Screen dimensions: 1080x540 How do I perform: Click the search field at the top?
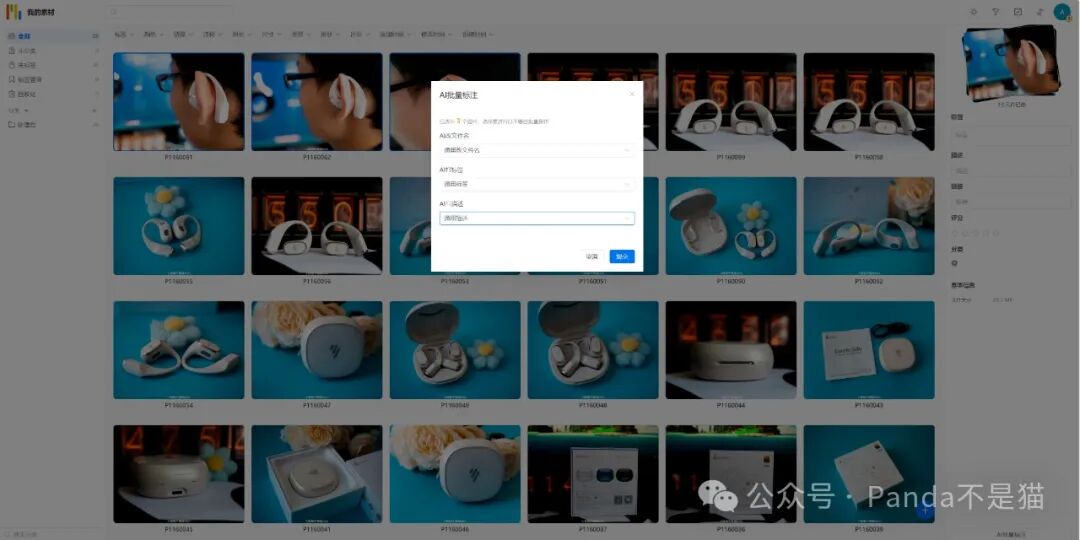(x=171, y=12)
